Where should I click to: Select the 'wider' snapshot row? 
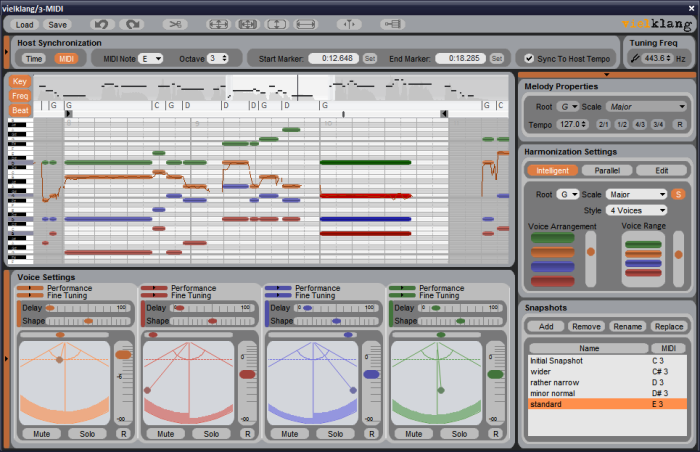click(607, 372)
